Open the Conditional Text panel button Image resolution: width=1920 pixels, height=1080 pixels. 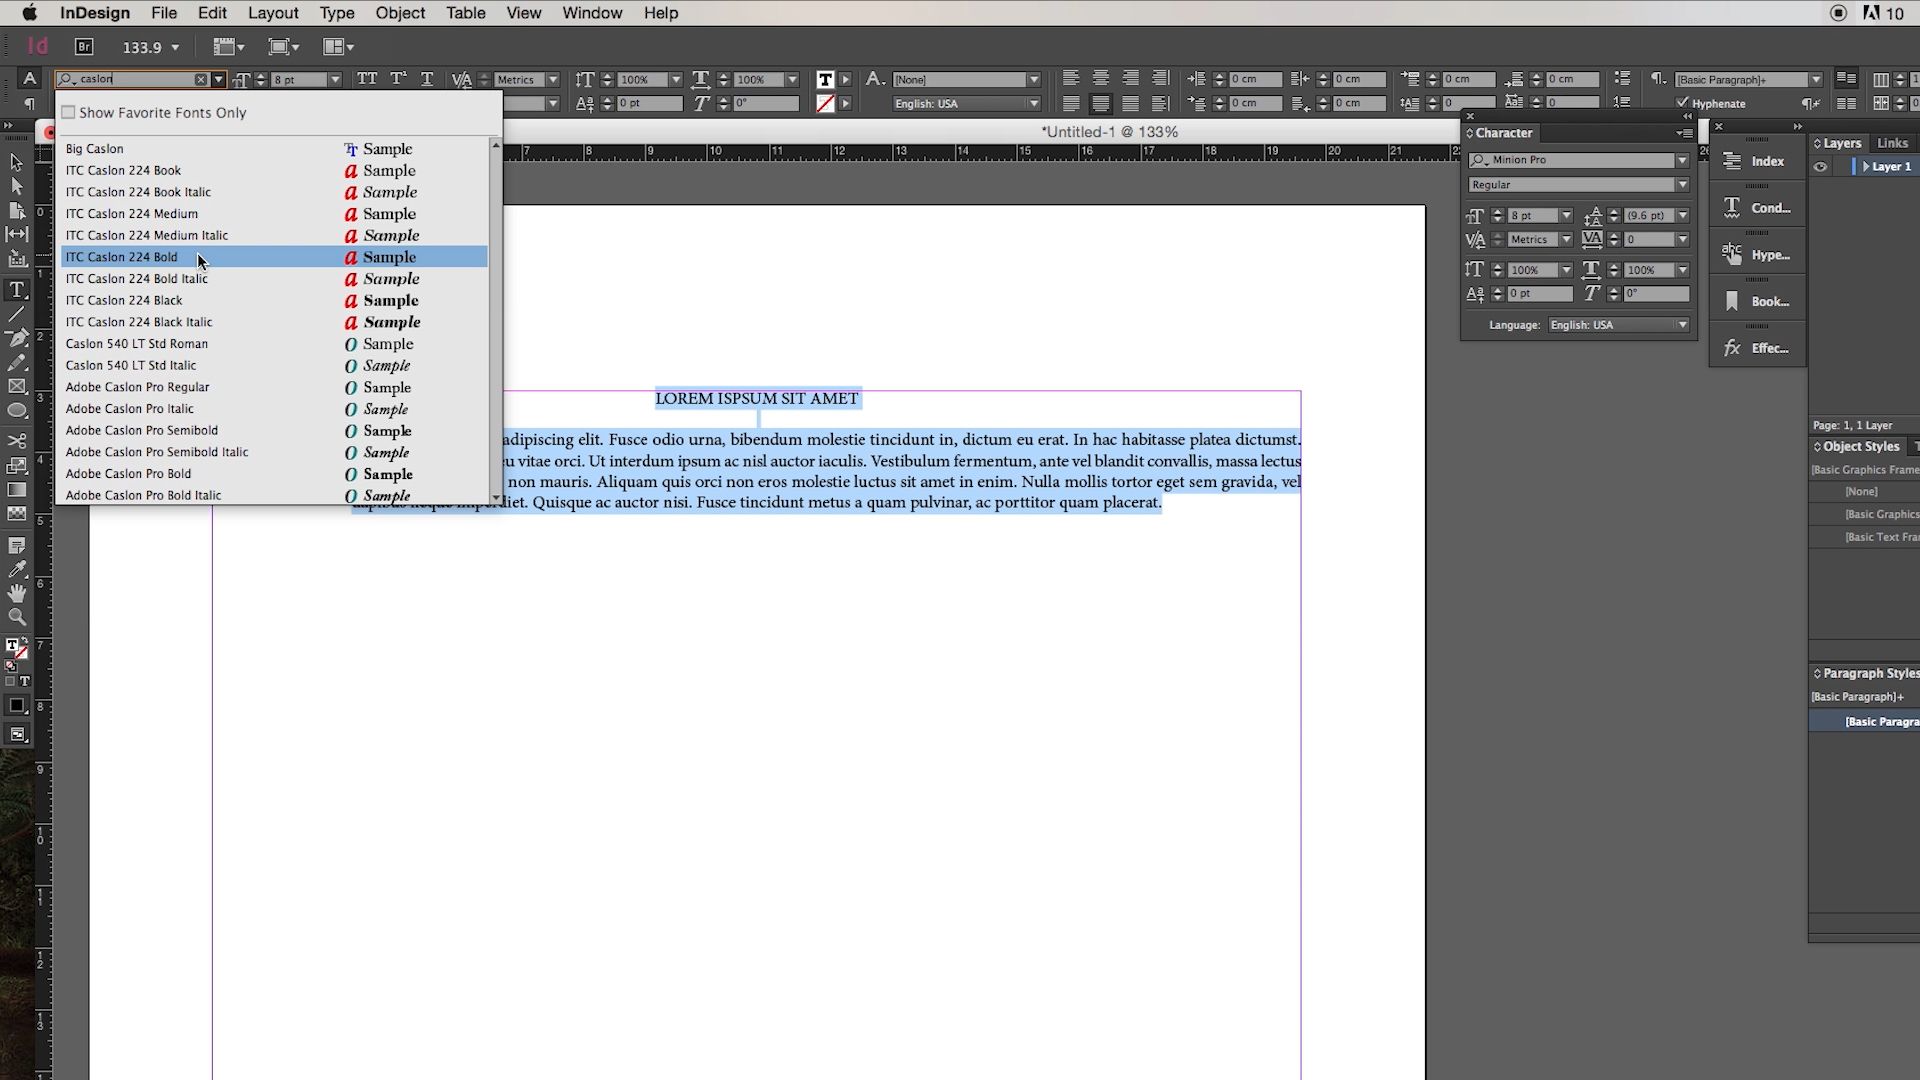click(1757, 208)
